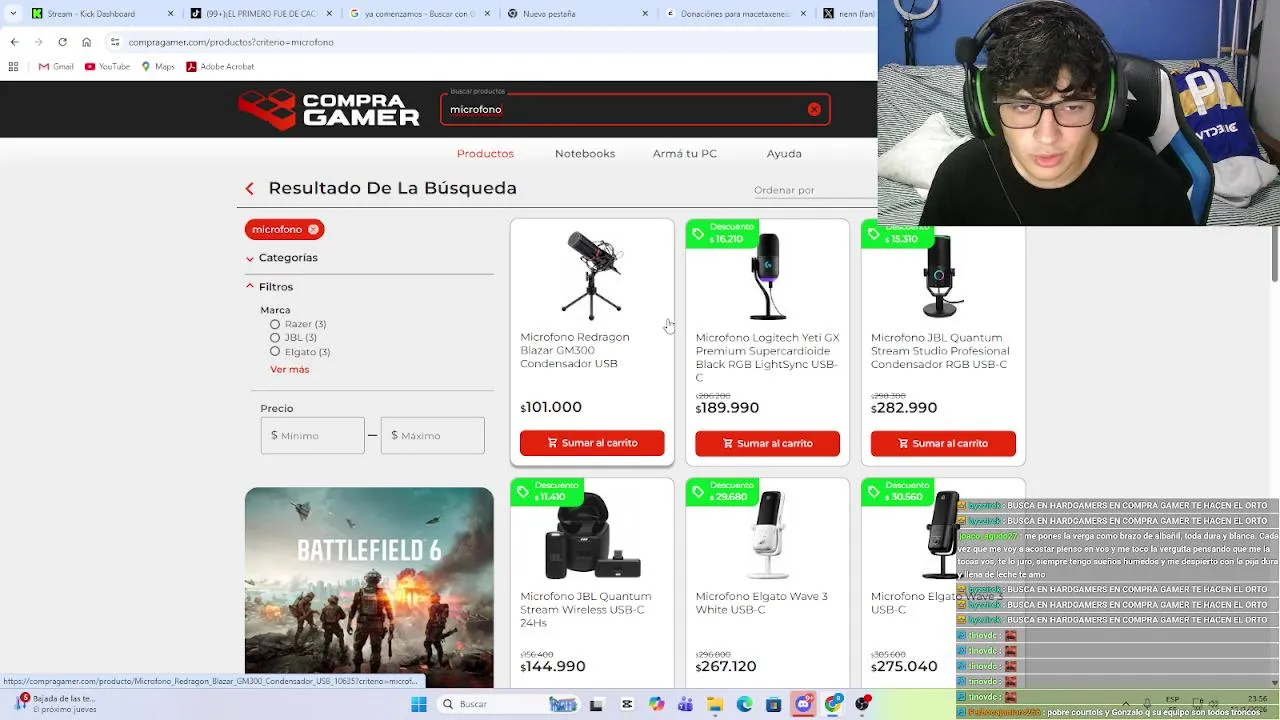The width and height of the screenshot is (1280, 720).
Task: Click the $101.000 price text
Action: [551, 407]
